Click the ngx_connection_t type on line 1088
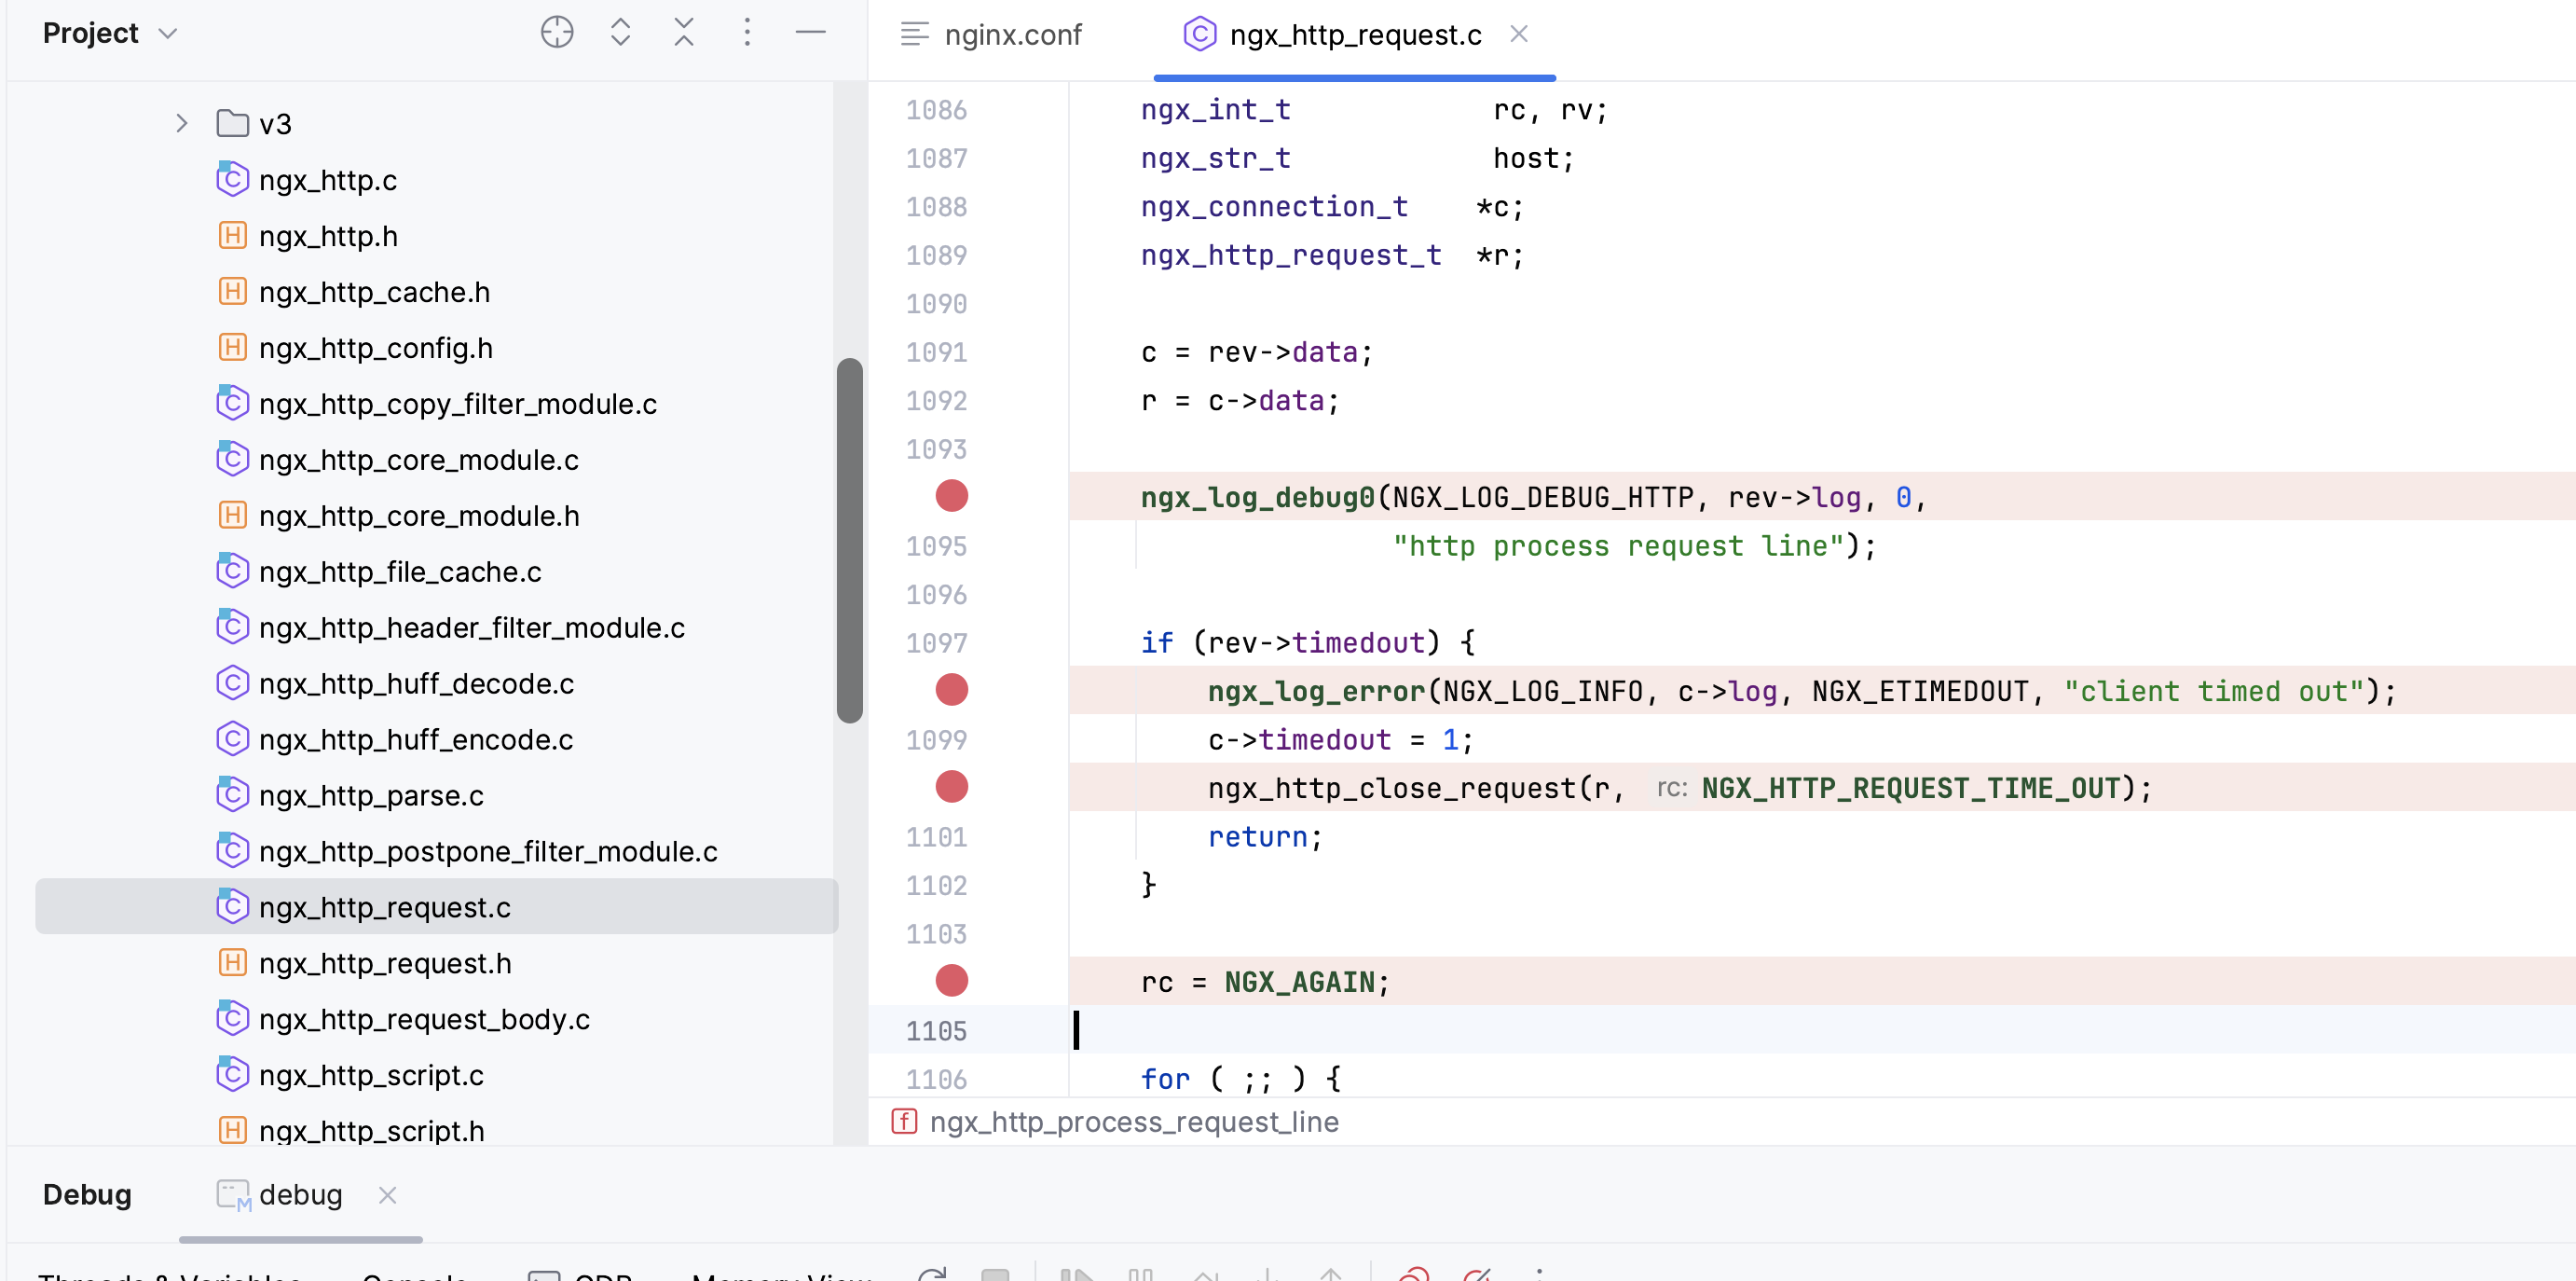Image resolution: width=2576 pixels, height=1281 pixels. tap(1274, 206)
